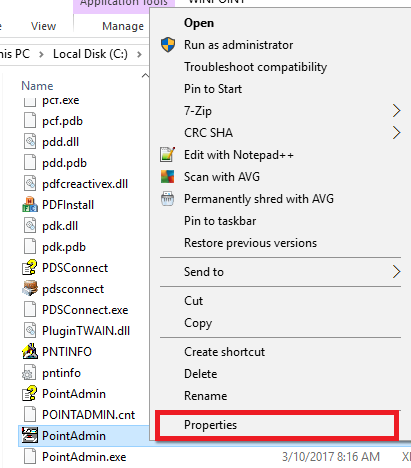The width and height of the screenshot is (411, 468).
Task: Click the Run as administrator shield icon
Action: coord(168,45)
